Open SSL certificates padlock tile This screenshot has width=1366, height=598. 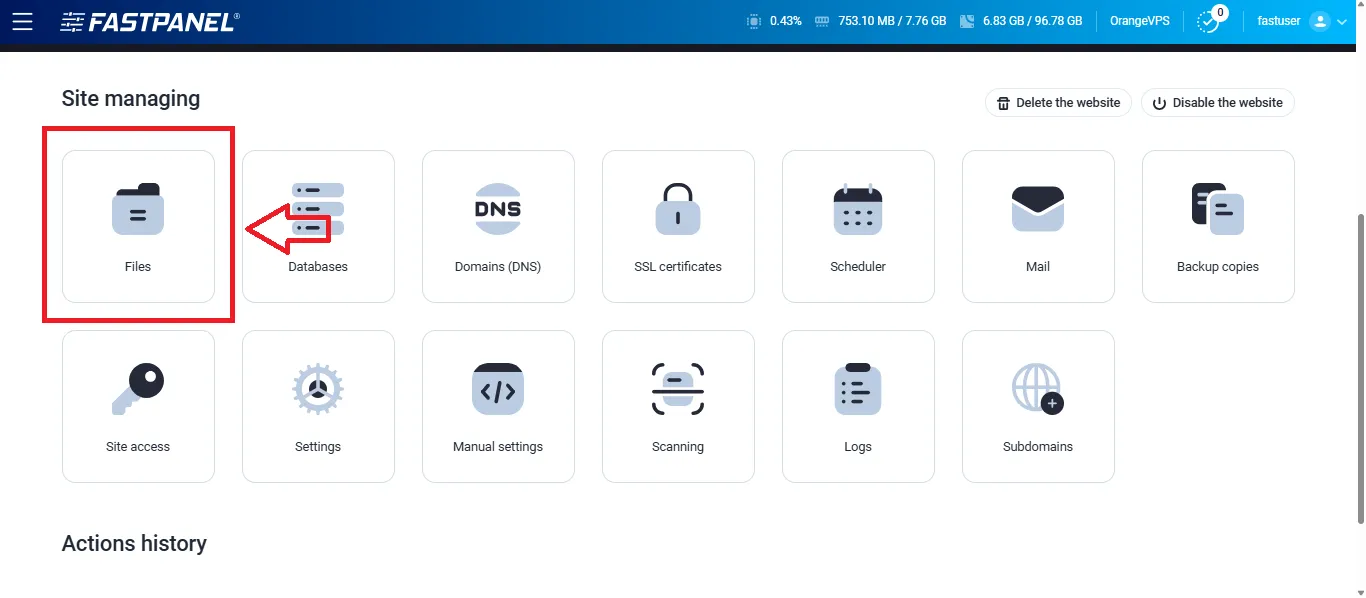pos(678,226)
